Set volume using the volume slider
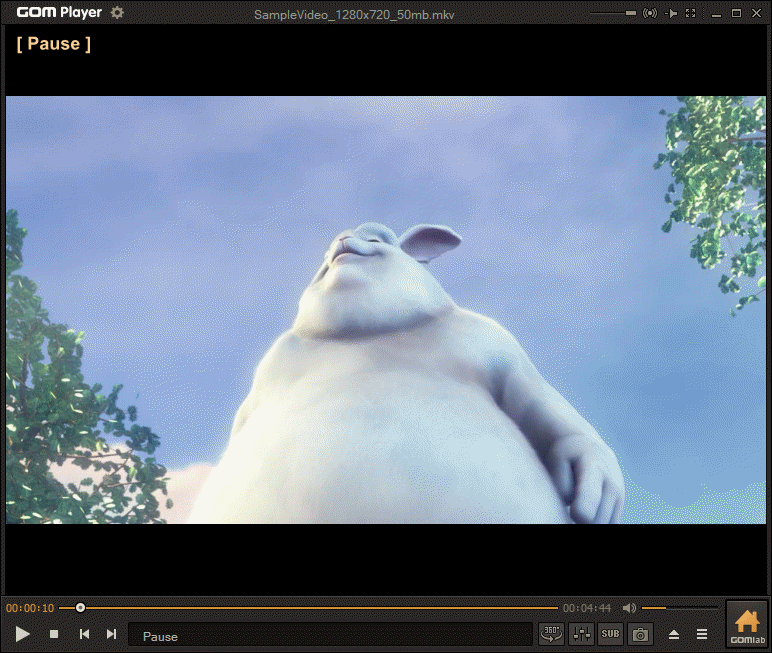Viewport: 772px width, 653px height. [x=679, y=608]
